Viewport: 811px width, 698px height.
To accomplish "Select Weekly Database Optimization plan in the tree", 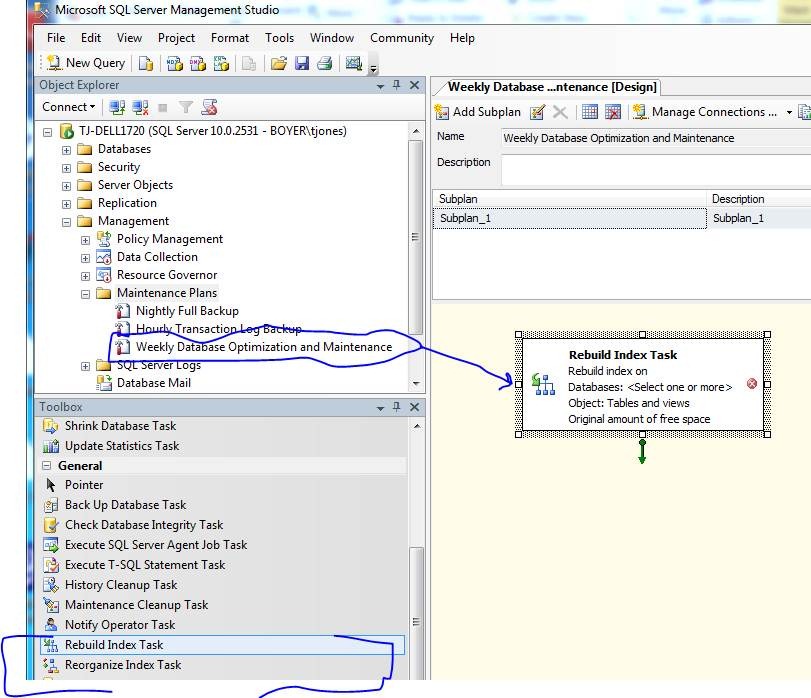I will [x=264, y=347].
